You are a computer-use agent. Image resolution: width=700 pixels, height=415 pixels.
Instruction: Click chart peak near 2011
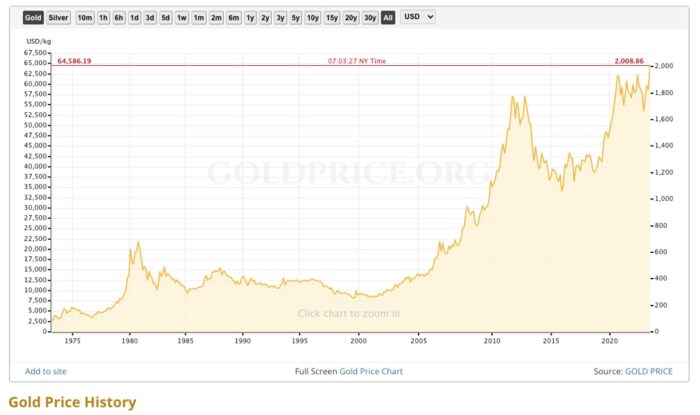513,97
